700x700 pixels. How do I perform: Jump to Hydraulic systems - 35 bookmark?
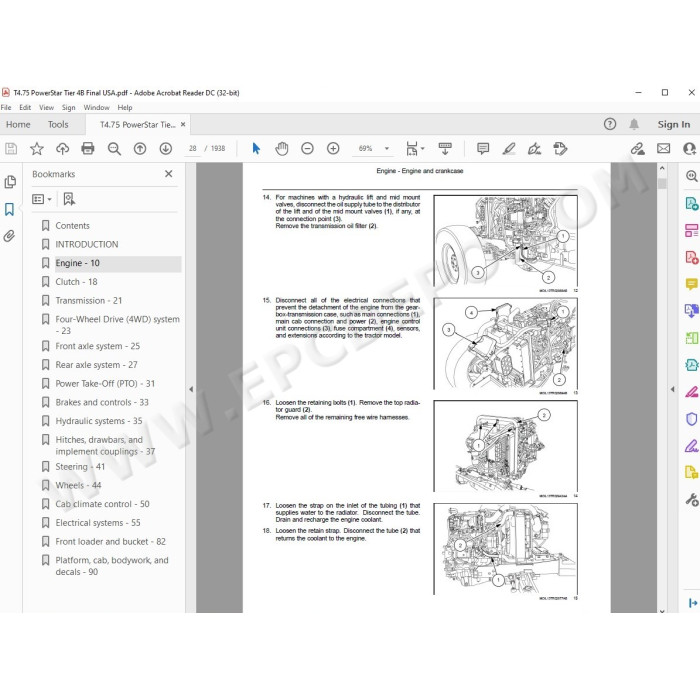(x=99, y=421)
